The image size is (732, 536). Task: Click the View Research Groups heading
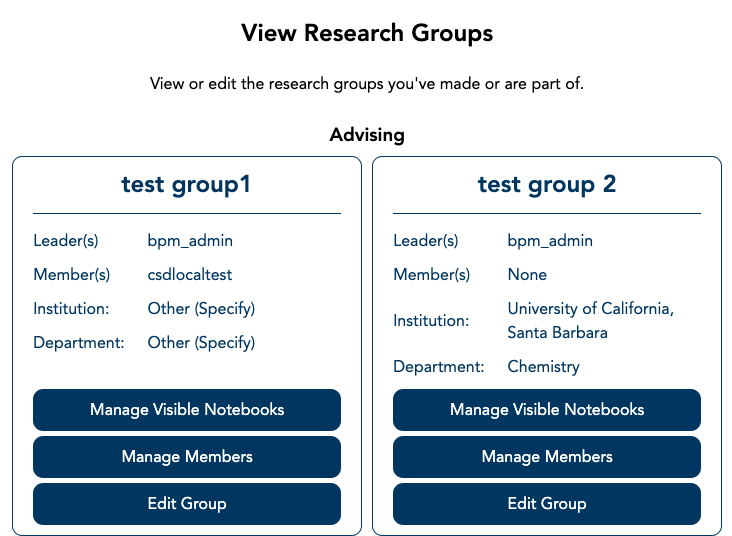tap(367, 33)
